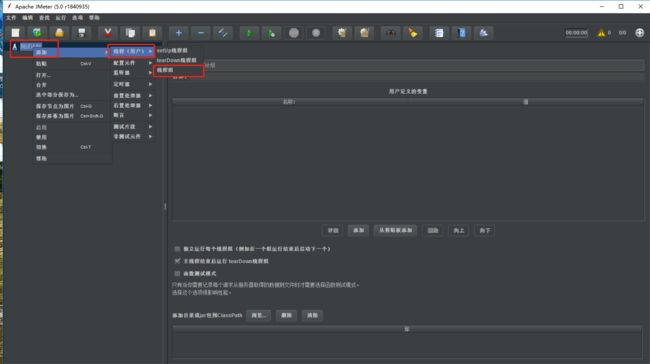Expand 测试片段 submenu

(132, 127)
